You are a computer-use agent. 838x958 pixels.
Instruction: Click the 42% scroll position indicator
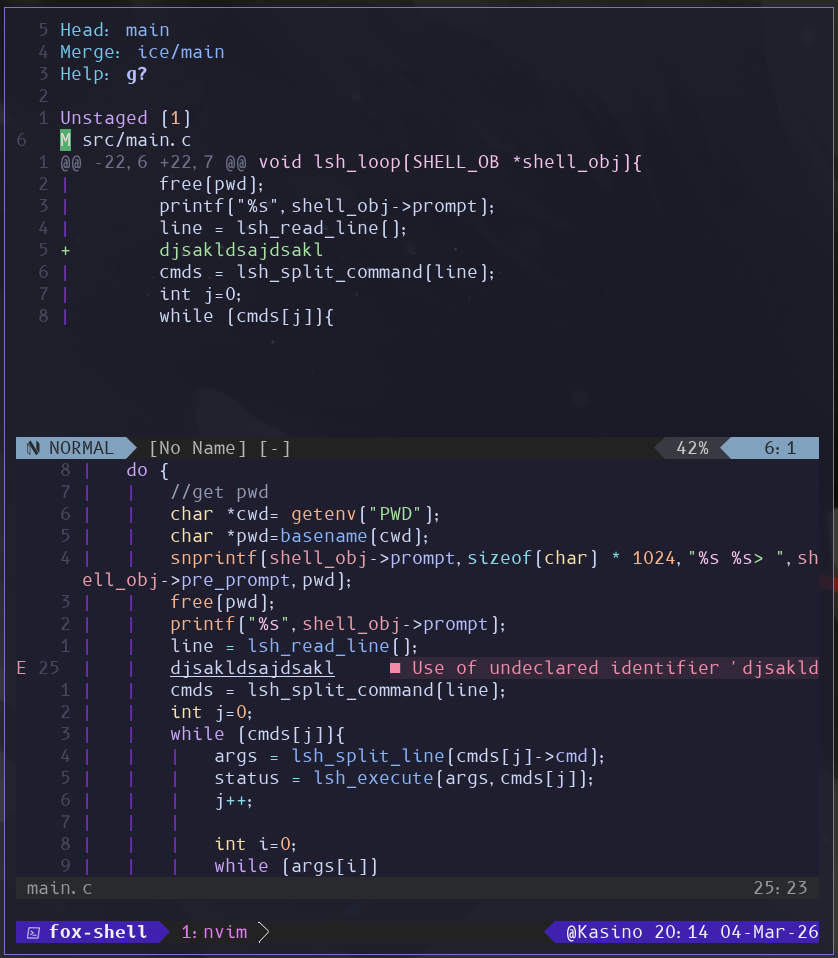pyautogui.click(x=692, y=448)
